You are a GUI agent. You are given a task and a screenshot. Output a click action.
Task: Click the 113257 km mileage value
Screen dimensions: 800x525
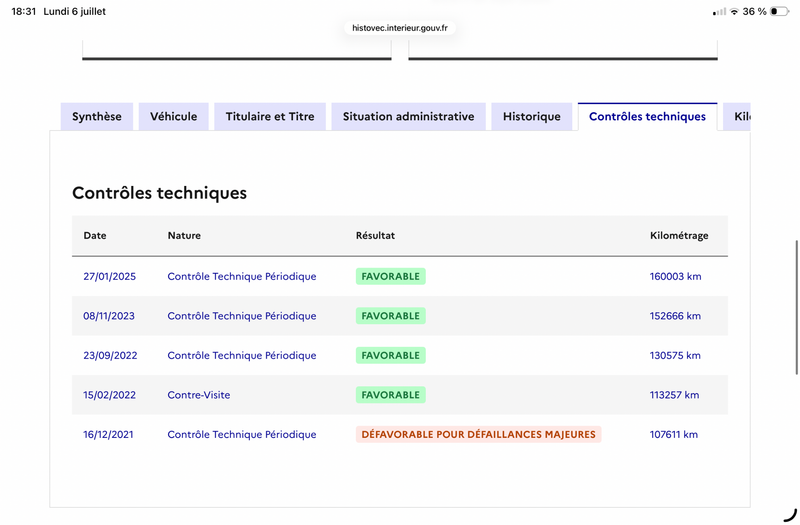(674, 395)
